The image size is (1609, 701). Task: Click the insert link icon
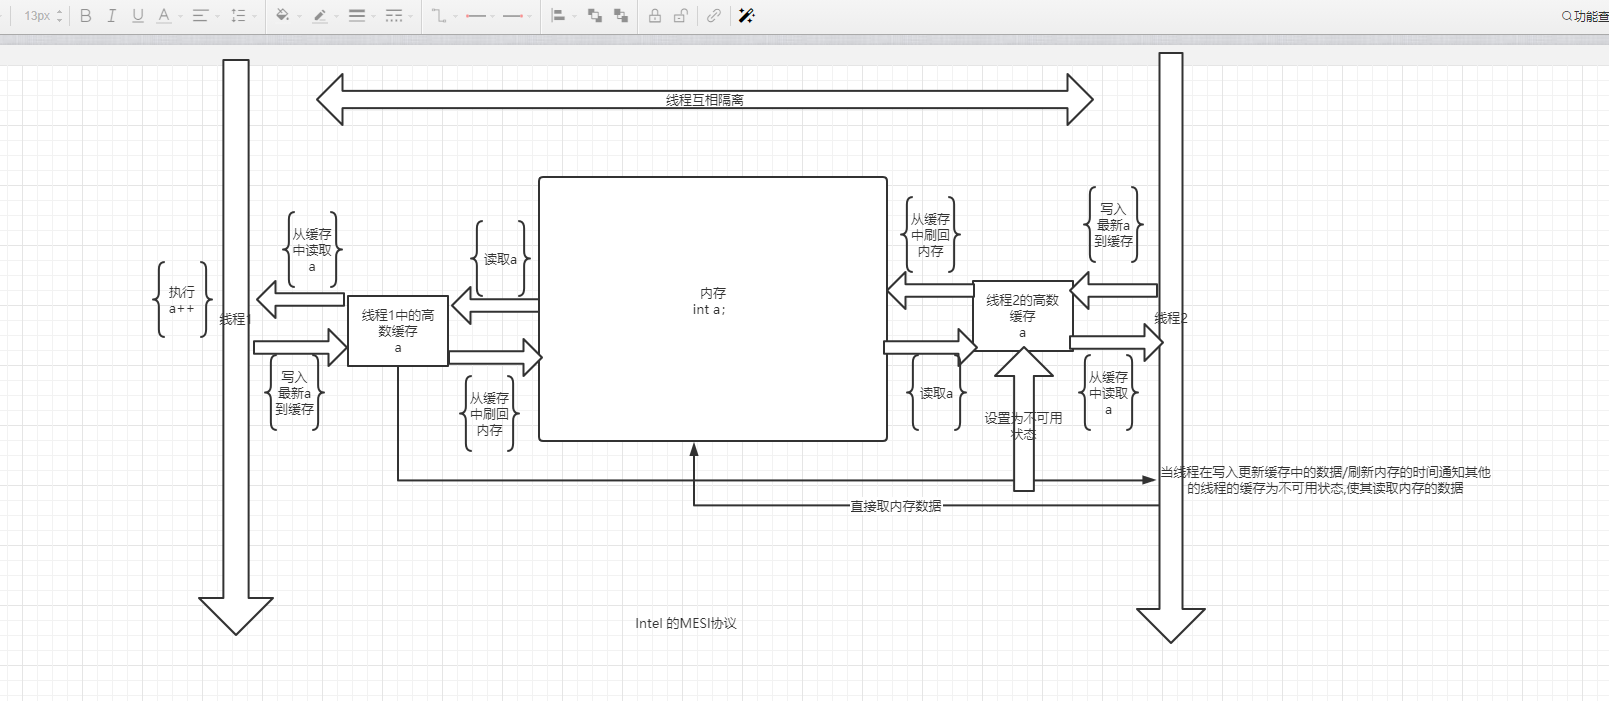pyautogui.click(x=713, y=16)
